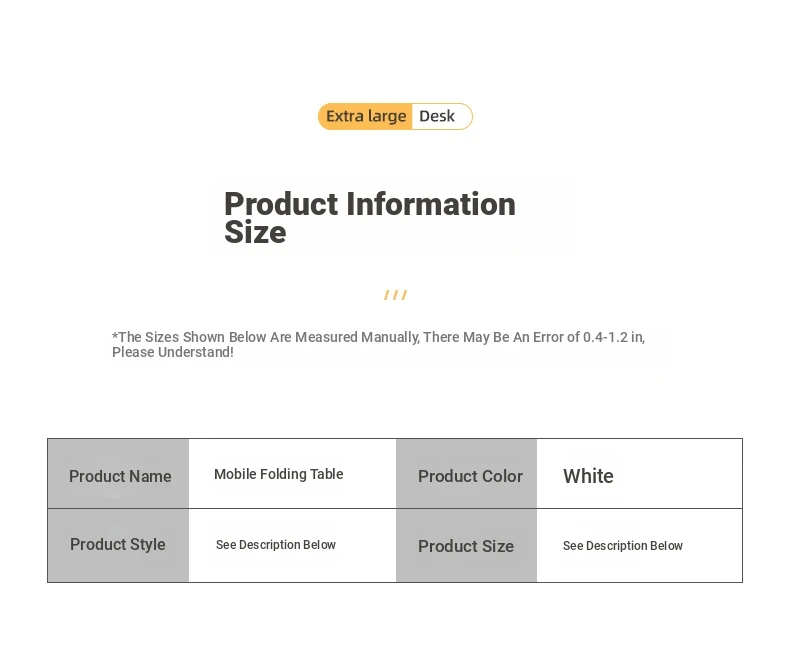Click the word "Manually" in the note
This screenshot has width=790, height=657.
pyautogui.click(x=388, y=337)
